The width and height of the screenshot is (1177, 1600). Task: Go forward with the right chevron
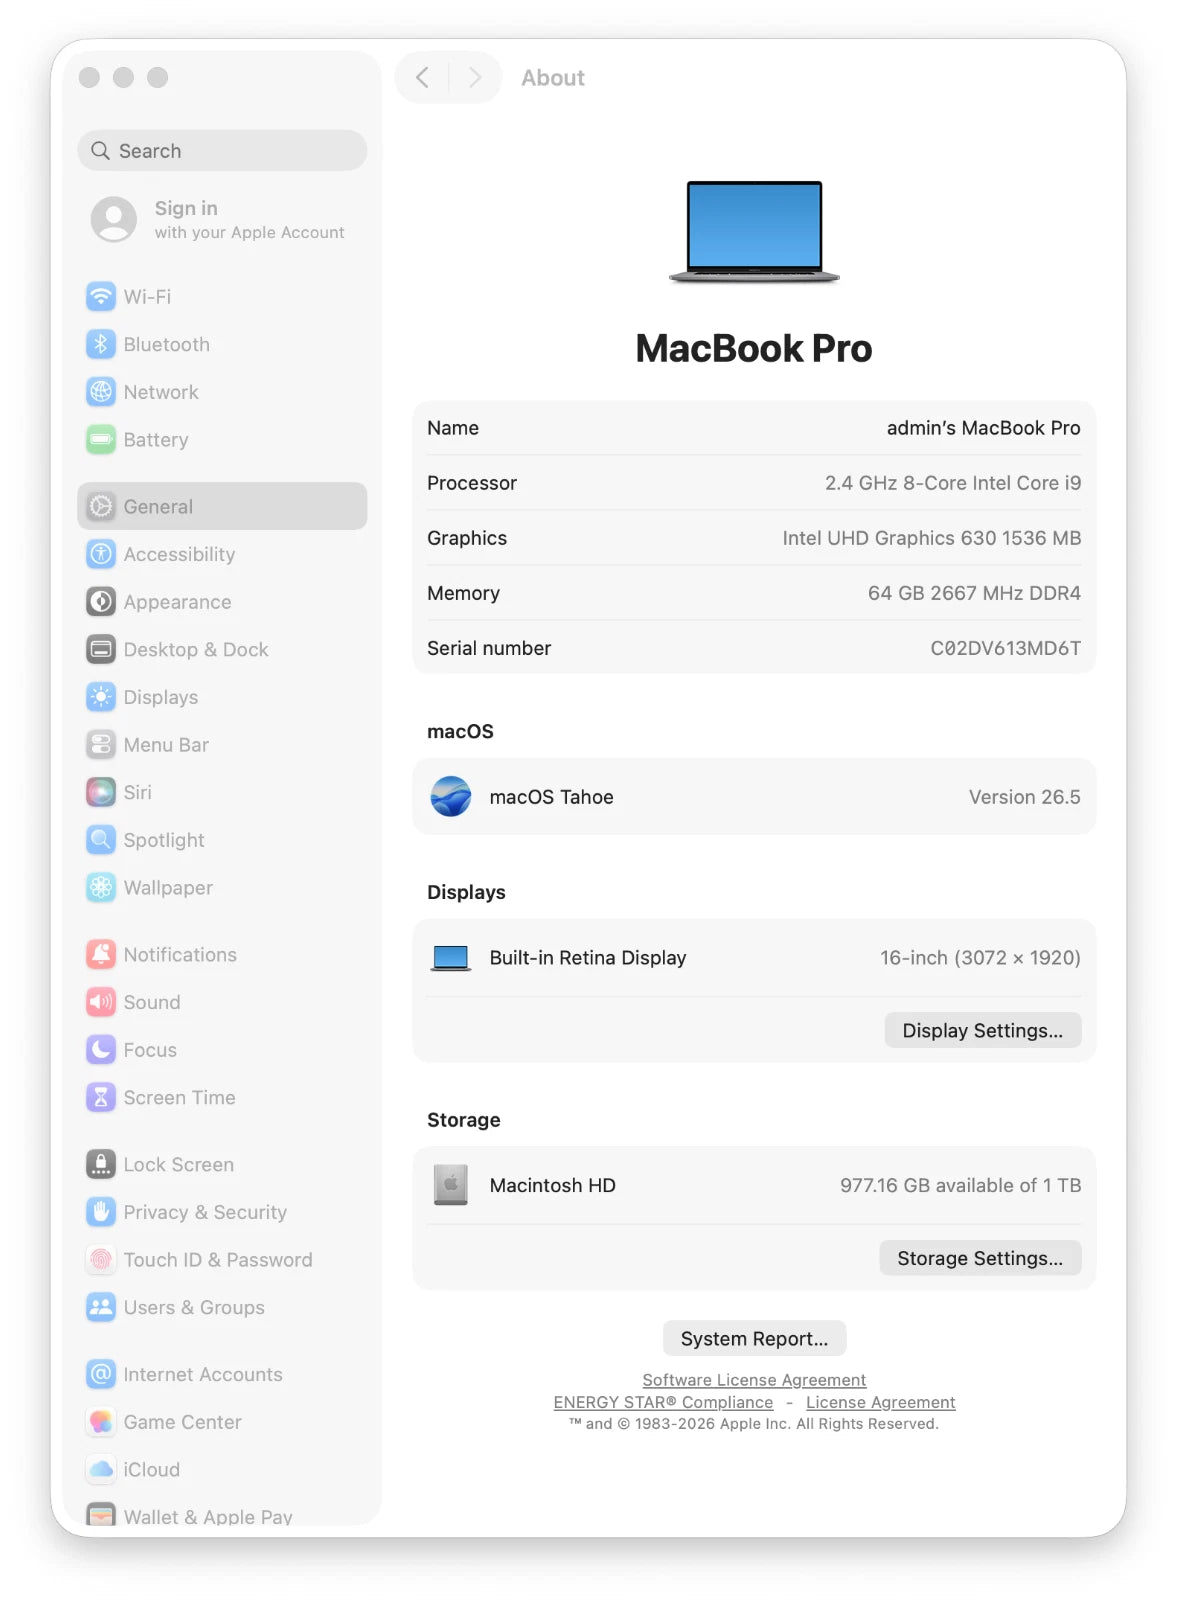475,77
